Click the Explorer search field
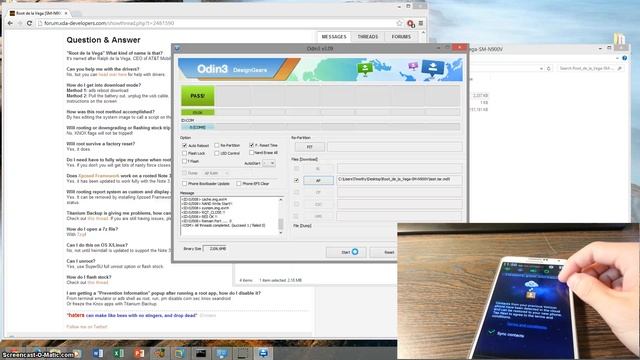 (x=590, y=69)
